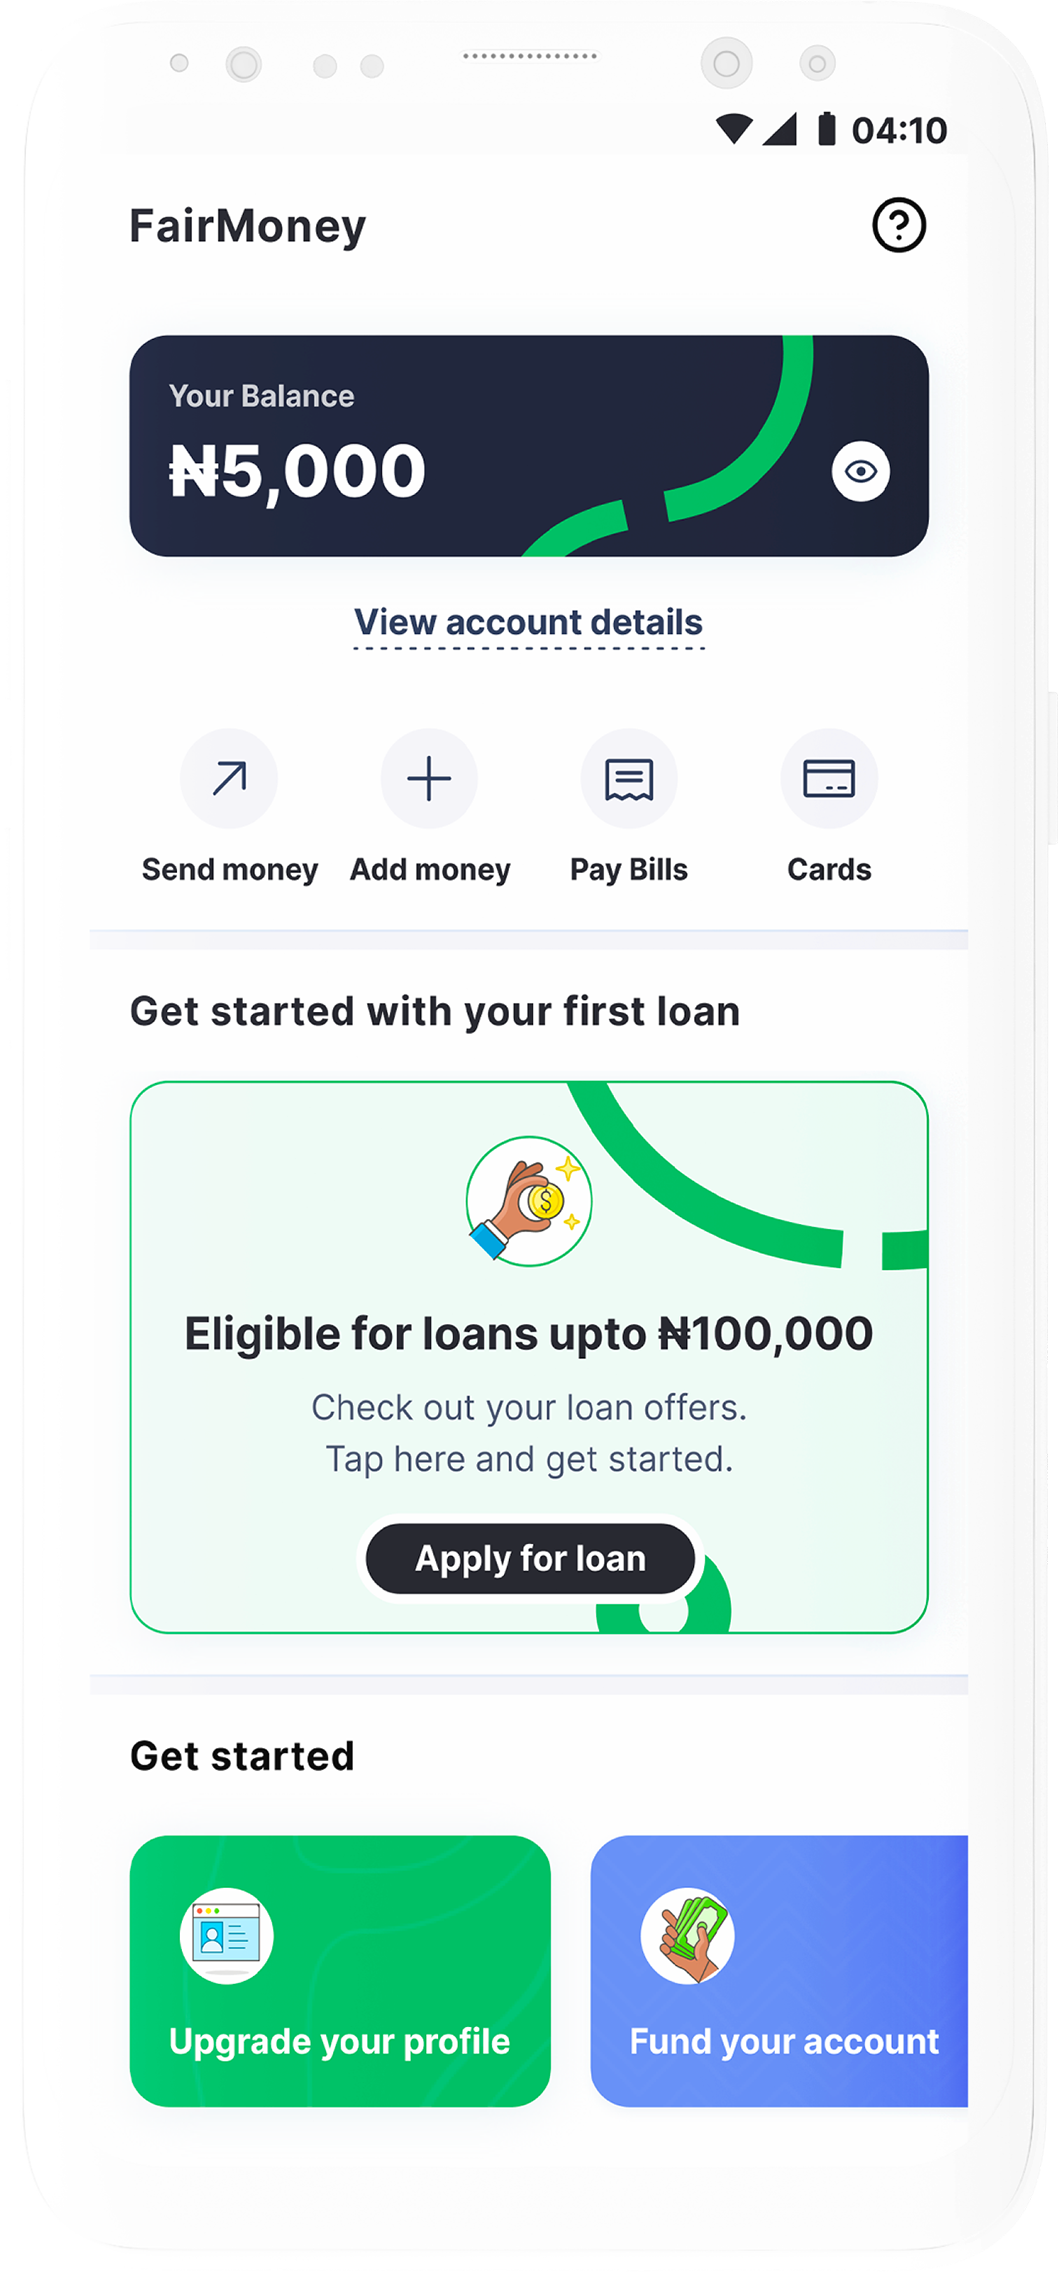This screenshot has height=2273, width=1058.
Task: Toggle balance visibility with the eye icon
Action: (861, 471)
